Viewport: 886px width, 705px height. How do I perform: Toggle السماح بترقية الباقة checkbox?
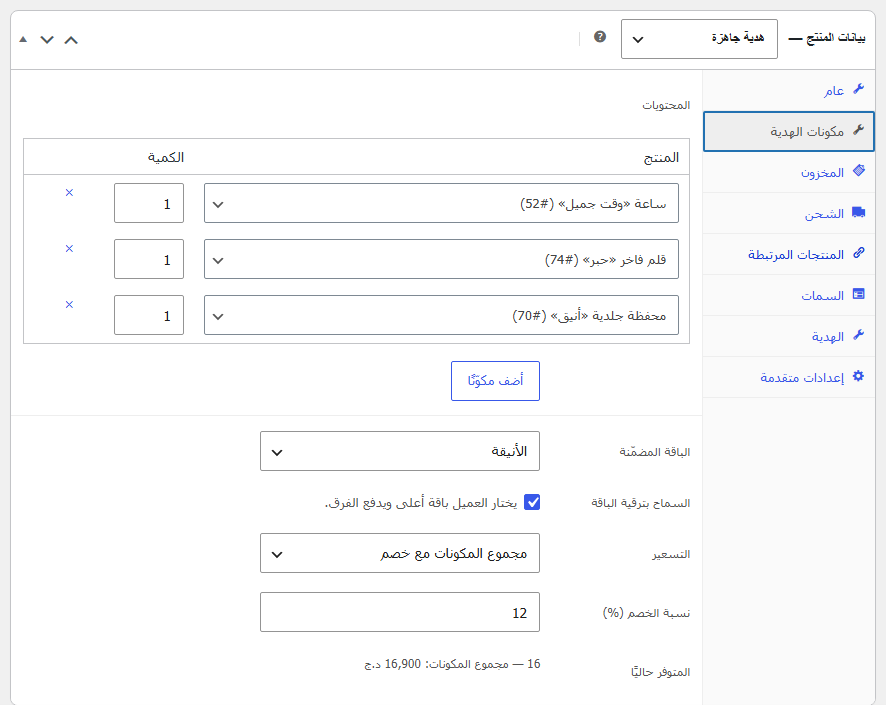click(x=532, y=502)
